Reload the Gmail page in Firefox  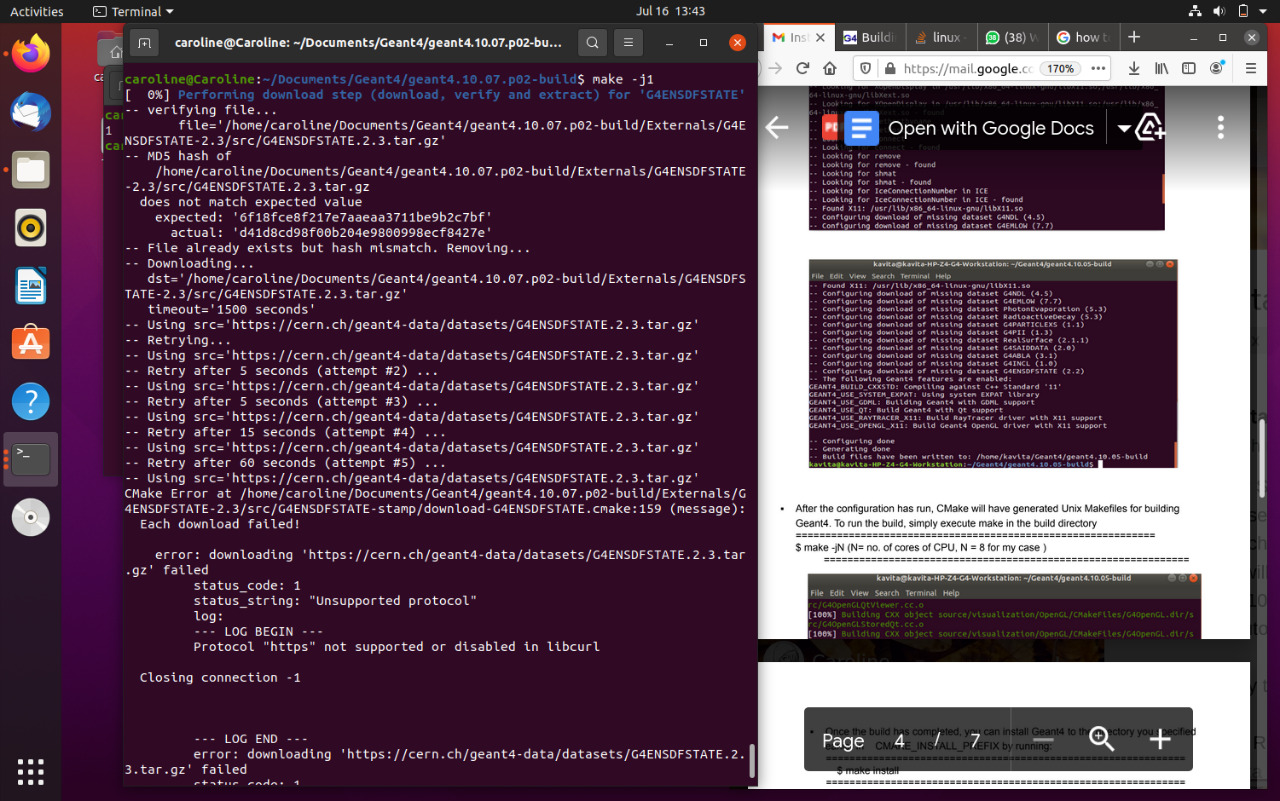[802, 69]
